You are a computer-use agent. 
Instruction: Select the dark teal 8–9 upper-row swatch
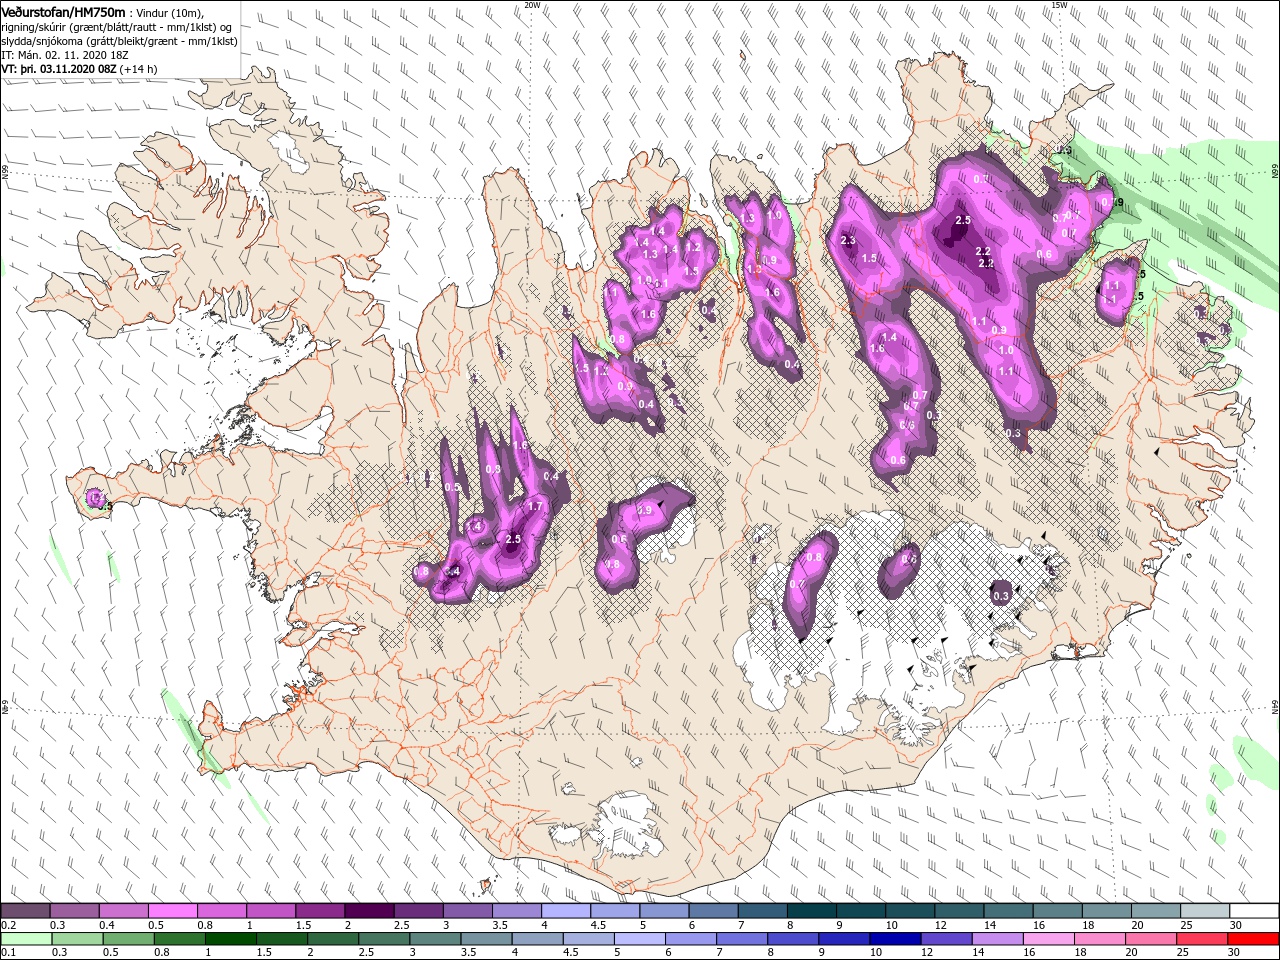[812, 911]
